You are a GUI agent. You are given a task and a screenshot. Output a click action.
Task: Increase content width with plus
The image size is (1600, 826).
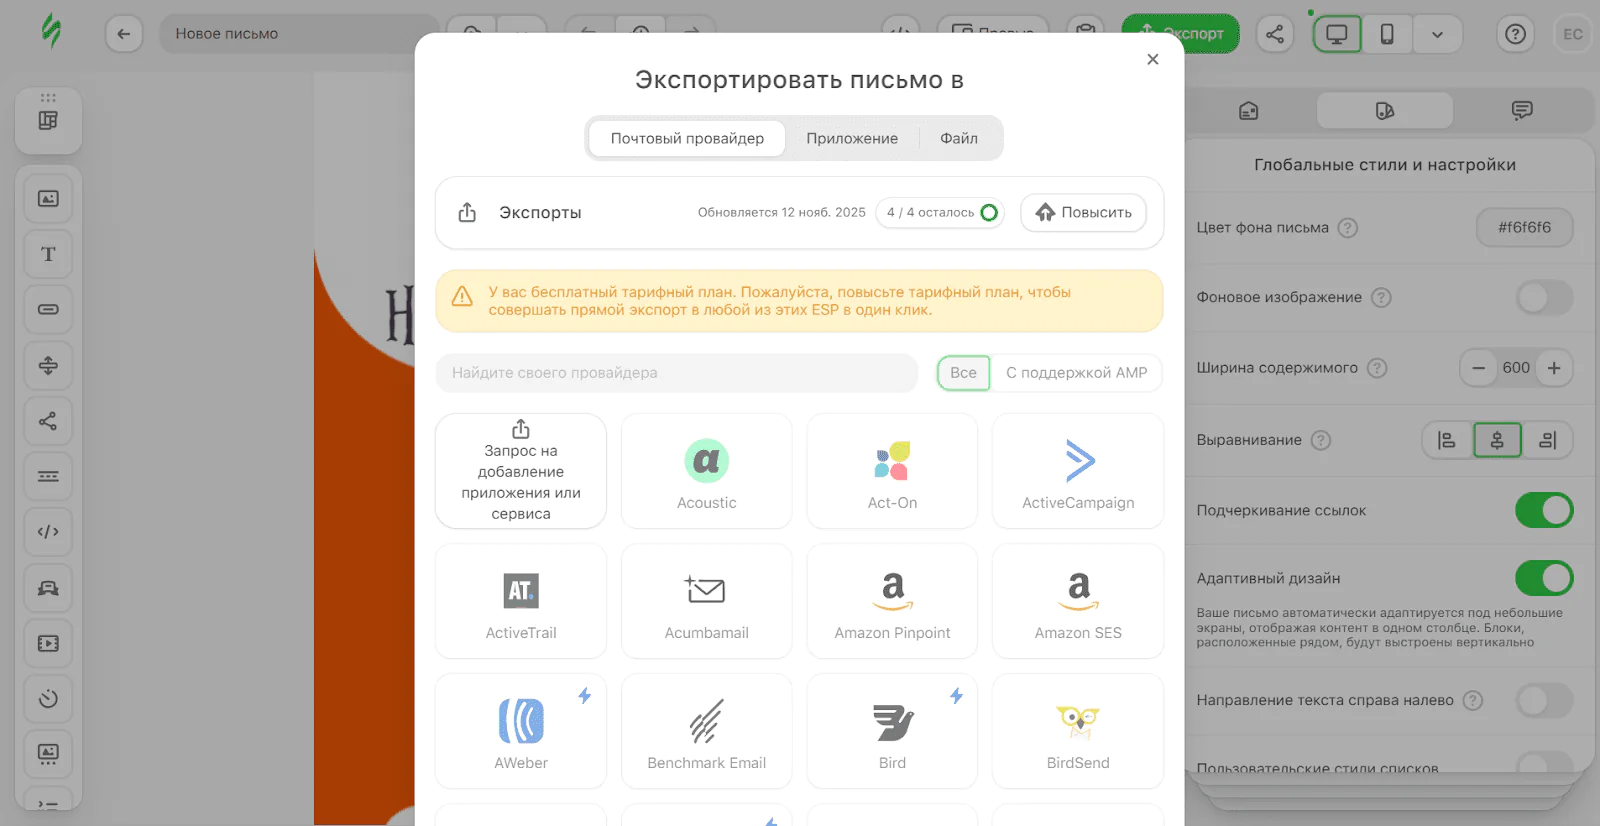coord(1554,368)
